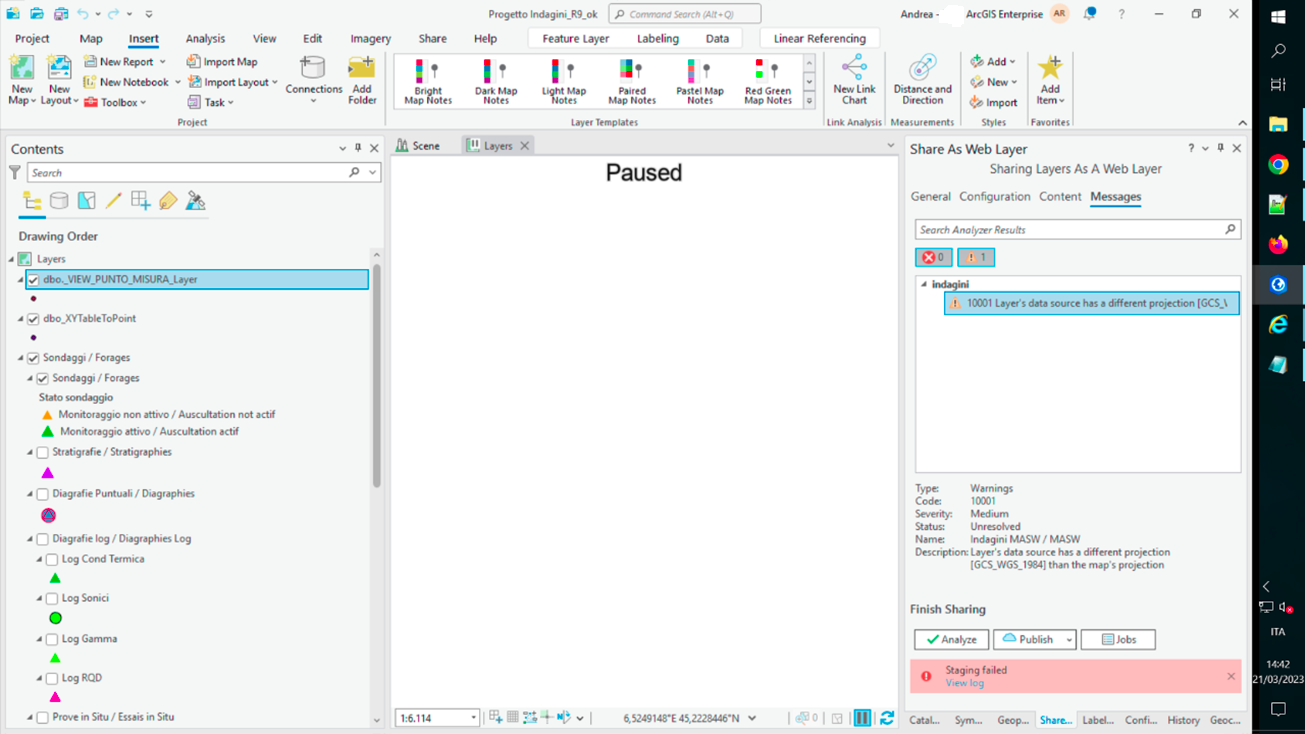Refresh the map view from status bar
The width and height of the screenshot is (1305, 734).
(x=886, y=717)
